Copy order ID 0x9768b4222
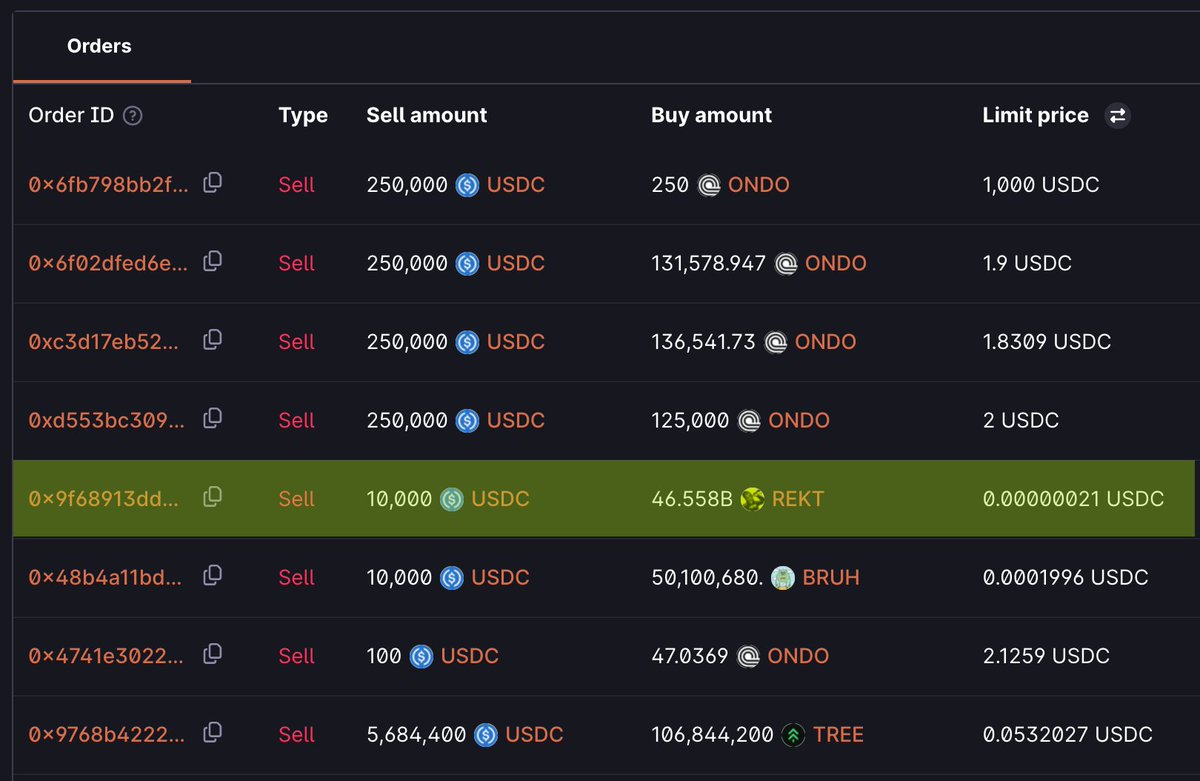This screenshot has height=781, width=1200. (212, 732)
